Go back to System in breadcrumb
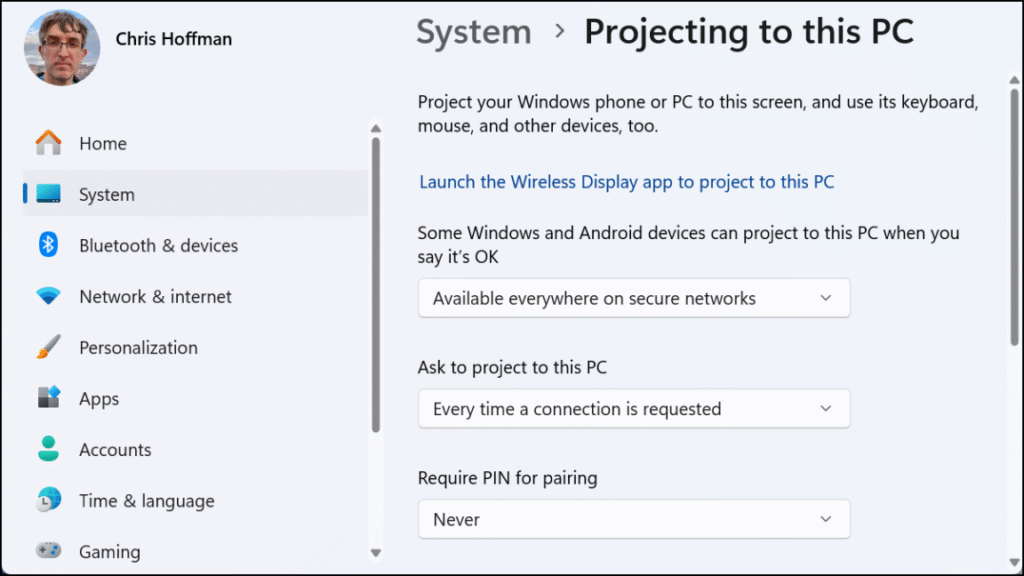 point(473,32)
